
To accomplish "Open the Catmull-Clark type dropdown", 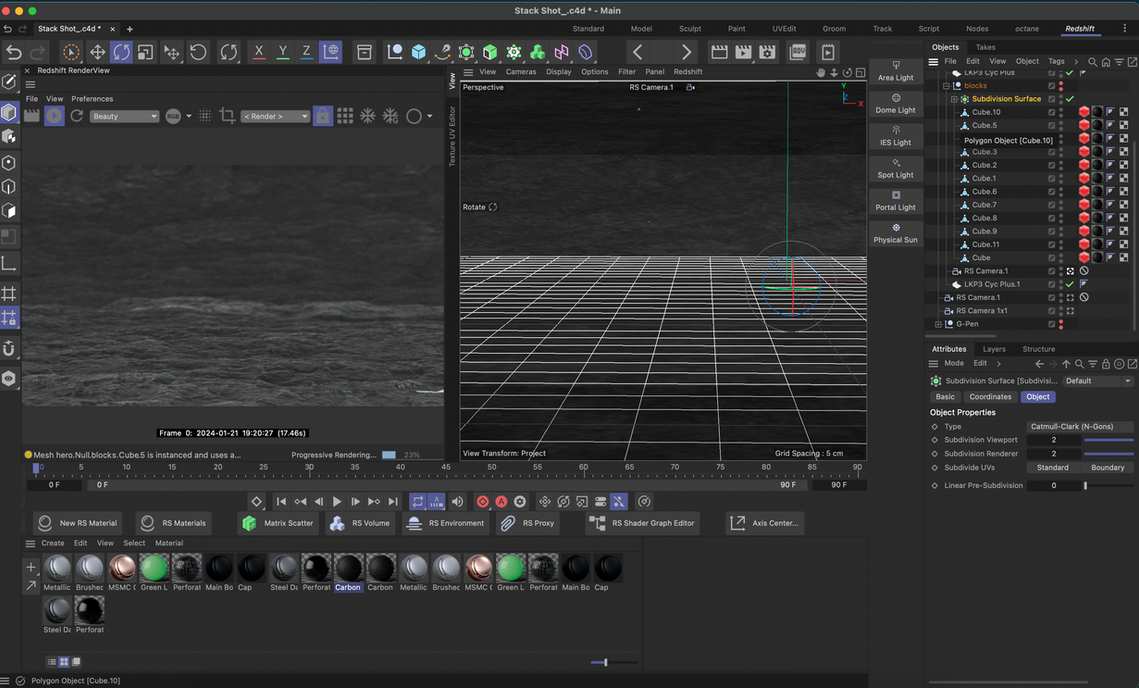I will tap(1079, 427).
